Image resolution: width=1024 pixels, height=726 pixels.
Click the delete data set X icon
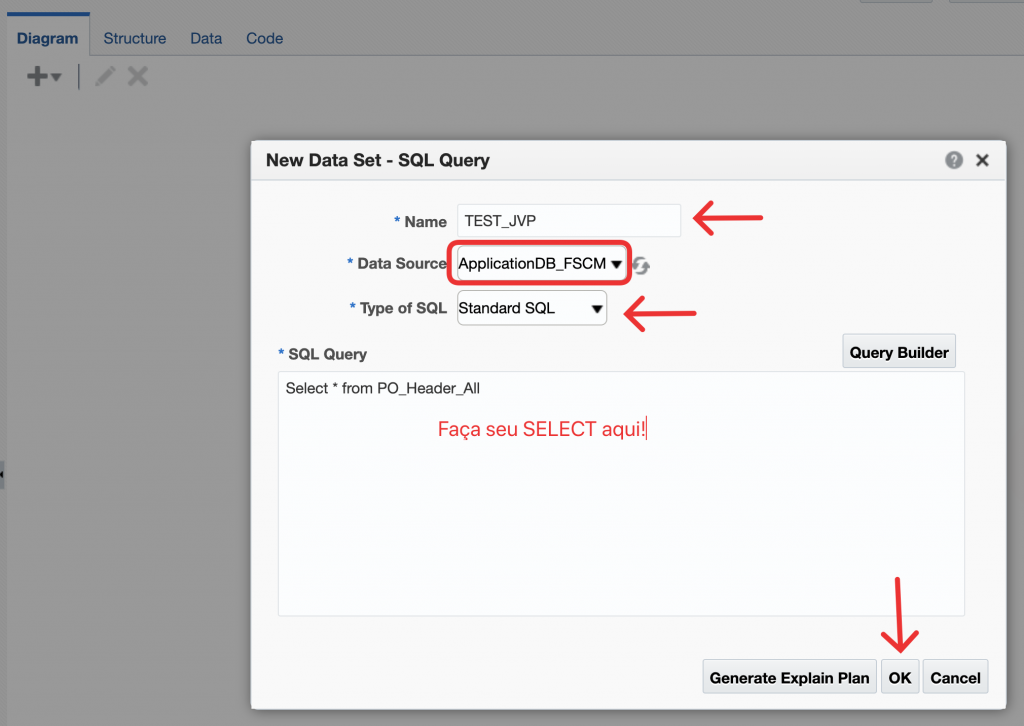click(138, 77)
